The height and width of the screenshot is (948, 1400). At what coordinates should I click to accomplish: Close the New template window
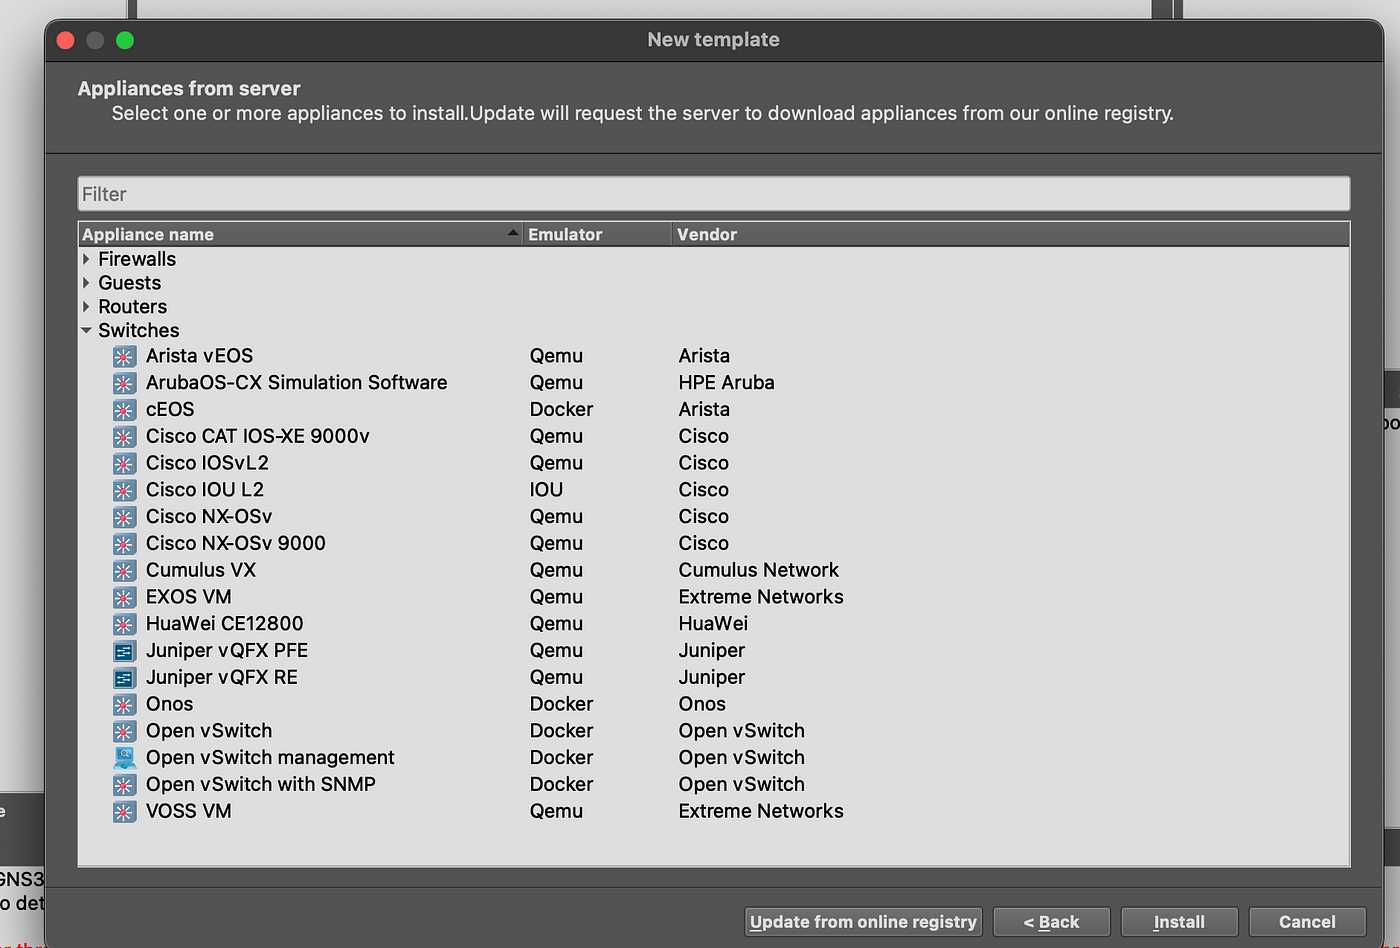coord(66,40)
